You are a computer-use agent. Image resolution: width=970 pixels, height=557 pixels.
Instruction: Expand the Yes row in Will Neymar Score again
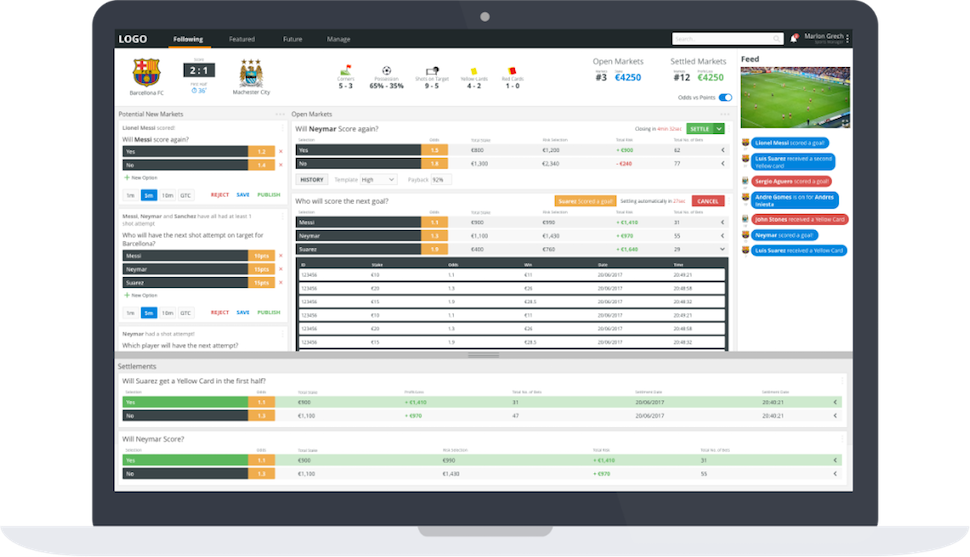723,150
